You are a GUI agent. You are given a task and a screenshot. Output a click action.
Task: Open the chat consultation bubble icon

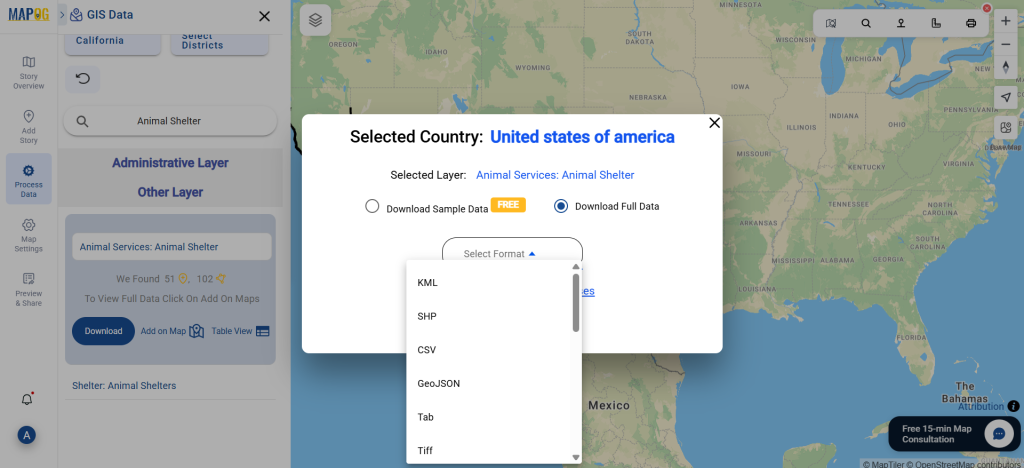(x=999, y=433)
